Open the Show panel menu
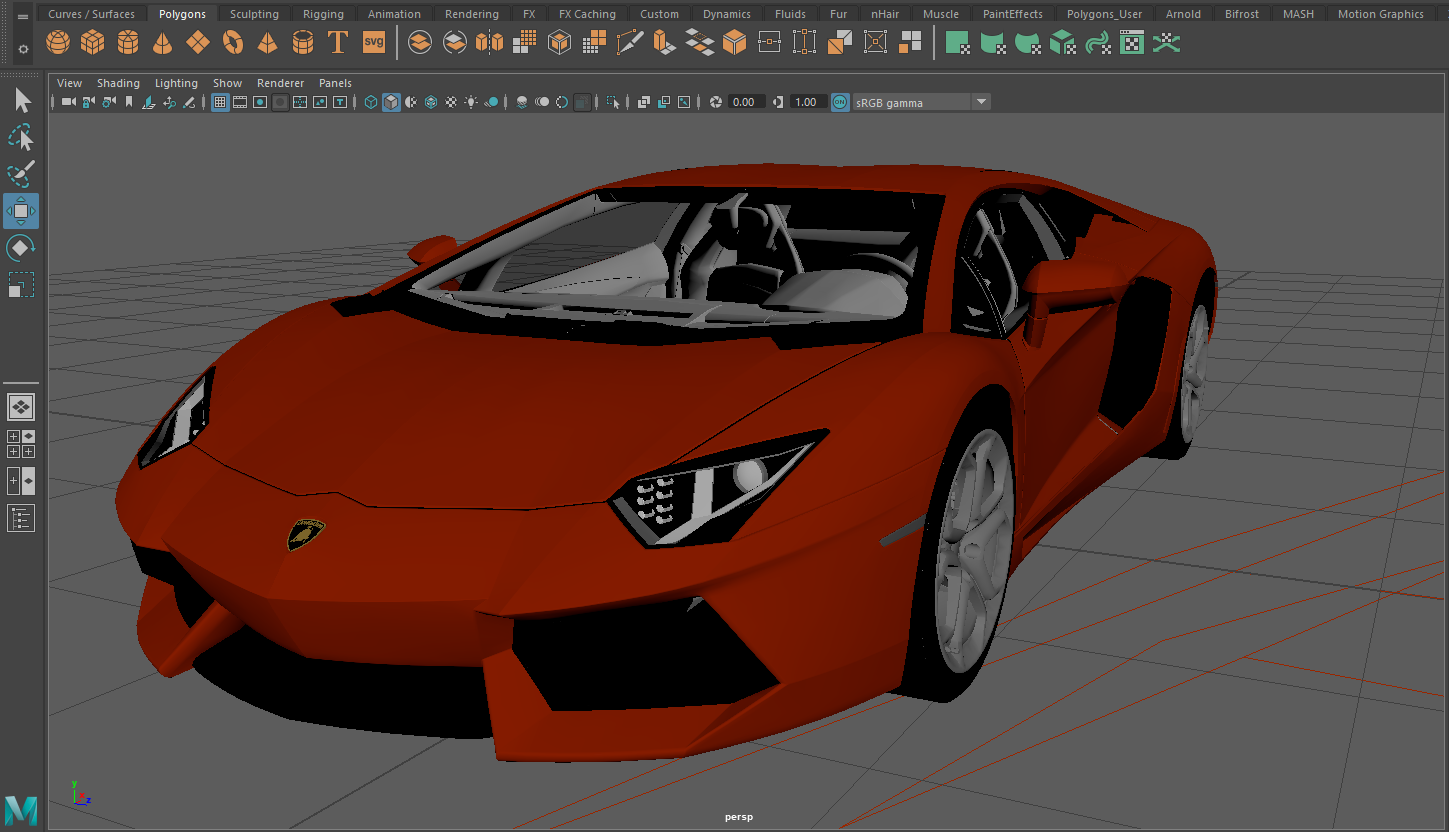The height and width of the screenshot is (832, 1449). 227,83
